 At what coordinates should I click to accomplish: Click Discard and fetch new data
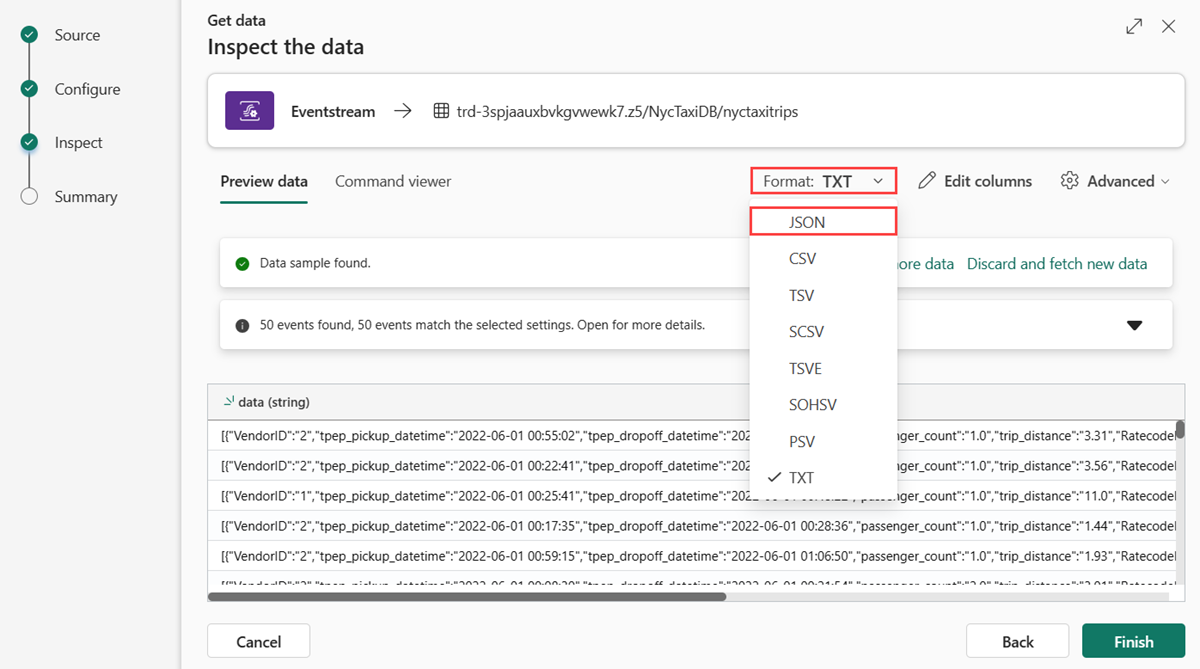pyautogui.click(x=1057, y=264)
